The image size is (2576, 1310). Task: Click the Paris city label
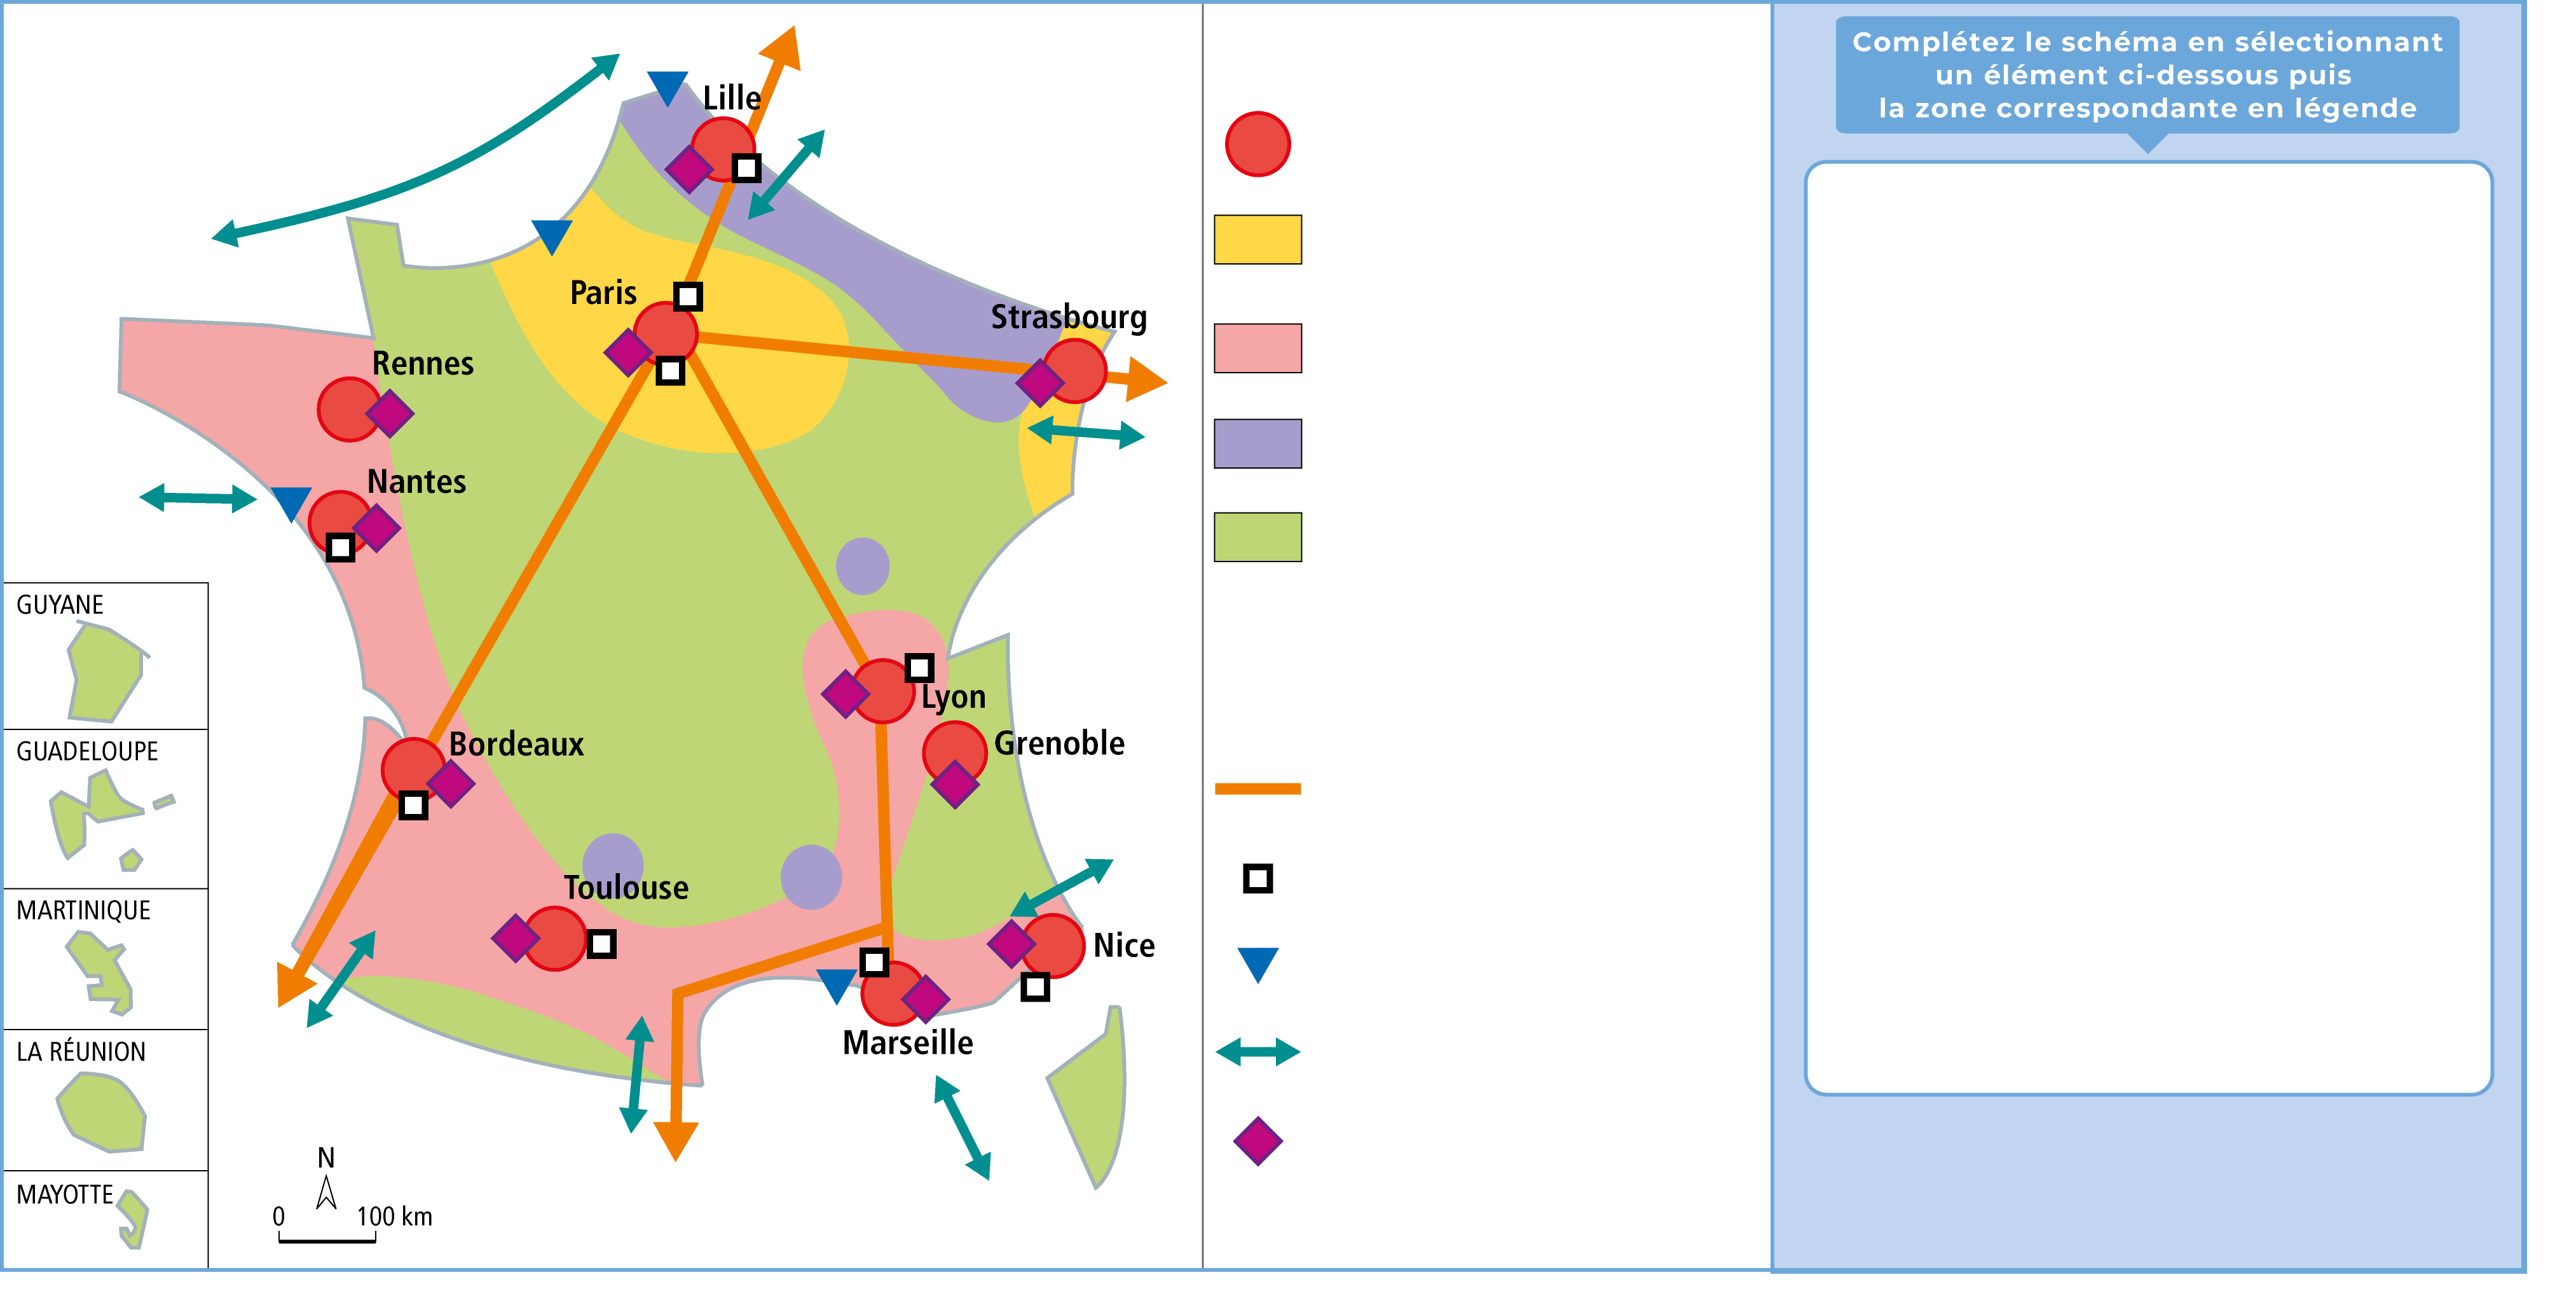(x=603, y=293)
